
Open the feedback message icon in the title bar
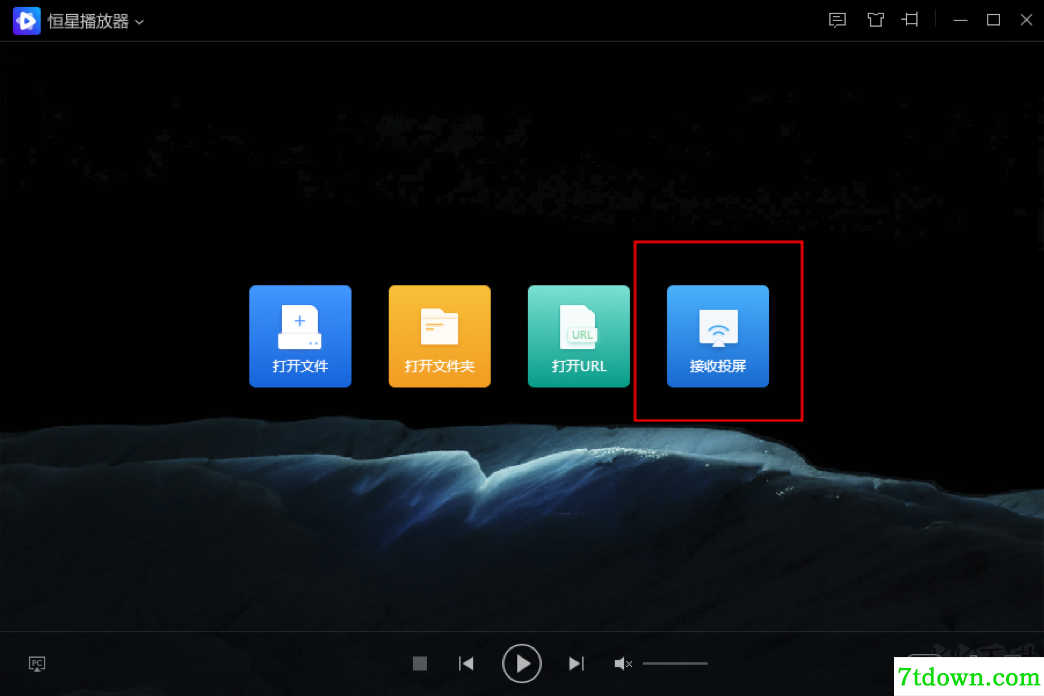tap(837, 20)
